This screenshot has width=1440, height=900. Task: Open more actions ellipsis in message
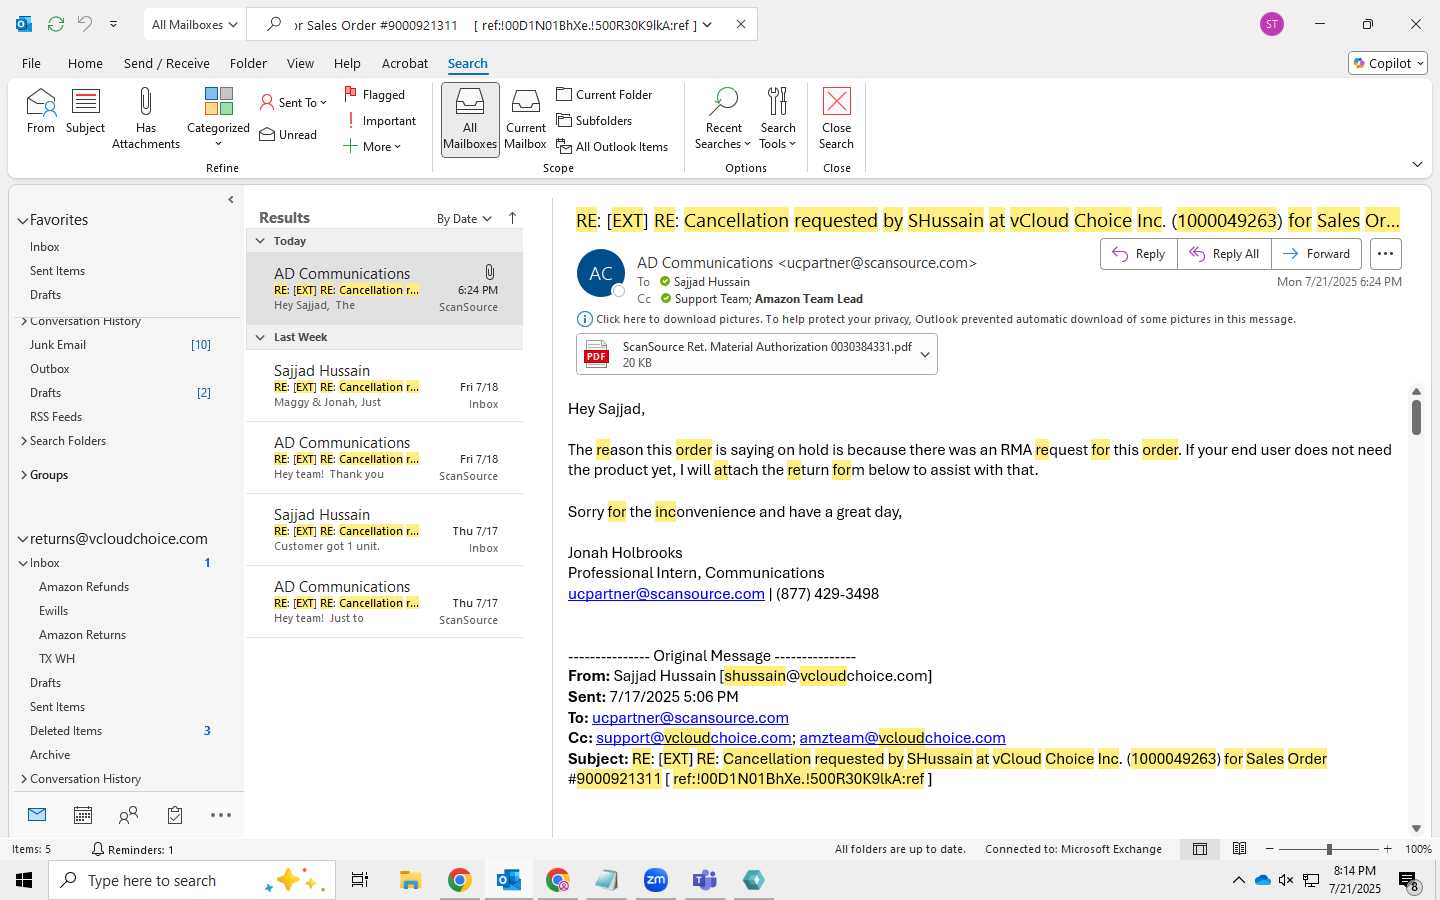coord(1385,254)
